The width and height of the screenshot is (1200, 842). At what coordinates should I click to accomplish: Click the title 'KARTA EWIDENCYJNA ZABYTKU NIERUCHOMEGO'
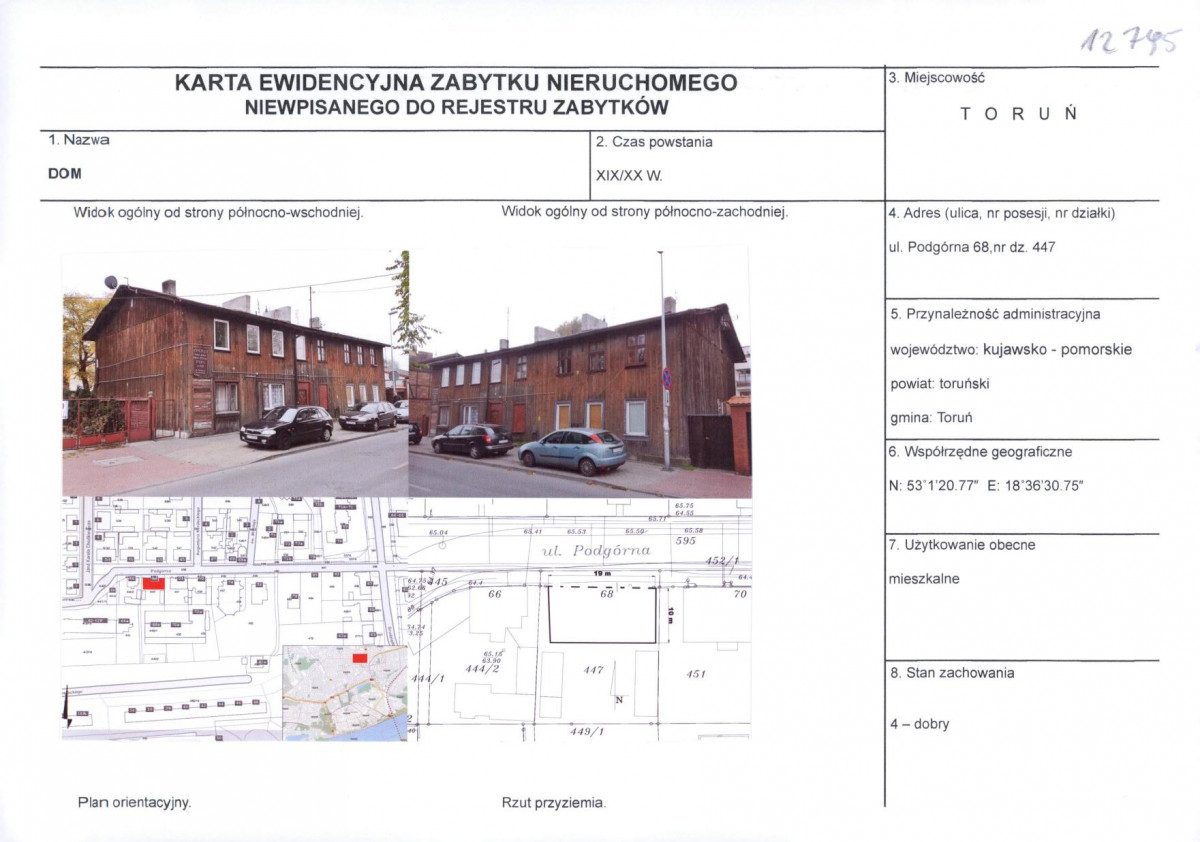(x=456, y=83)
